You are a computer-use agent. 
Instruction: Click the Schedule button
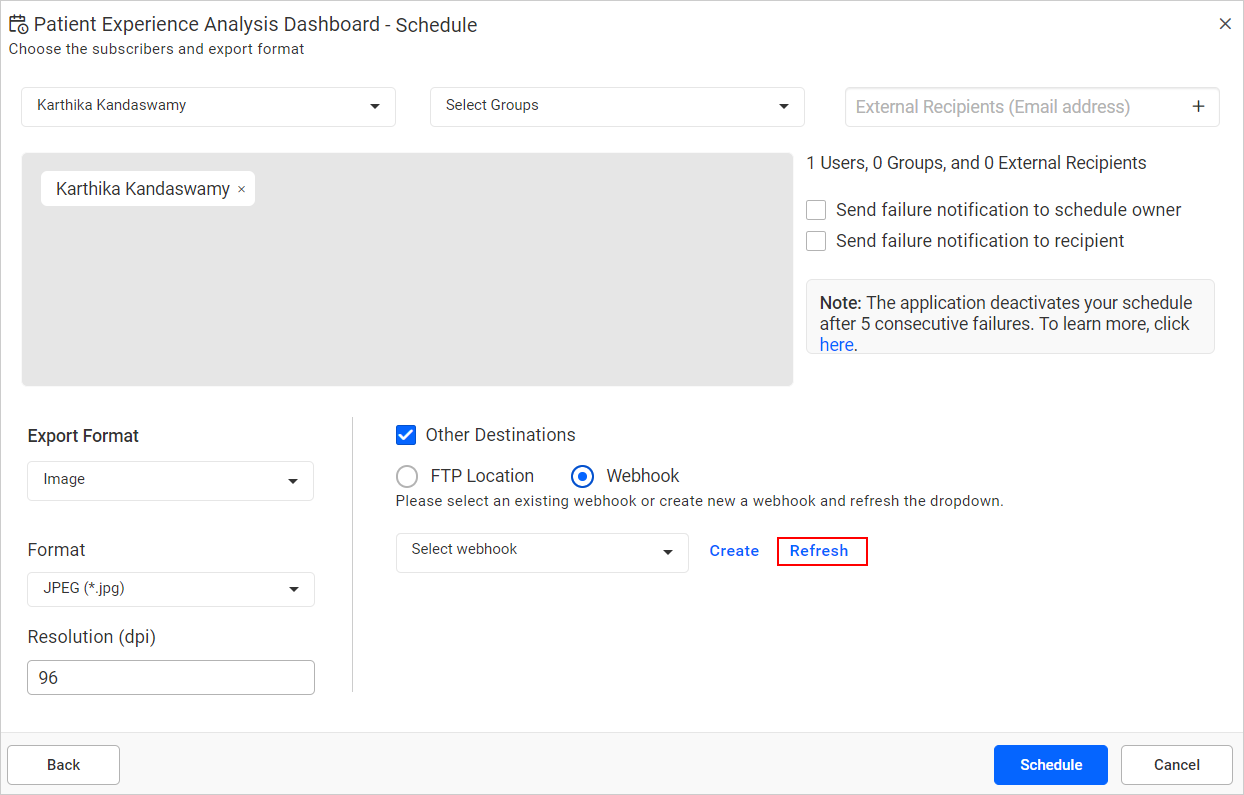coord(1051,765)
